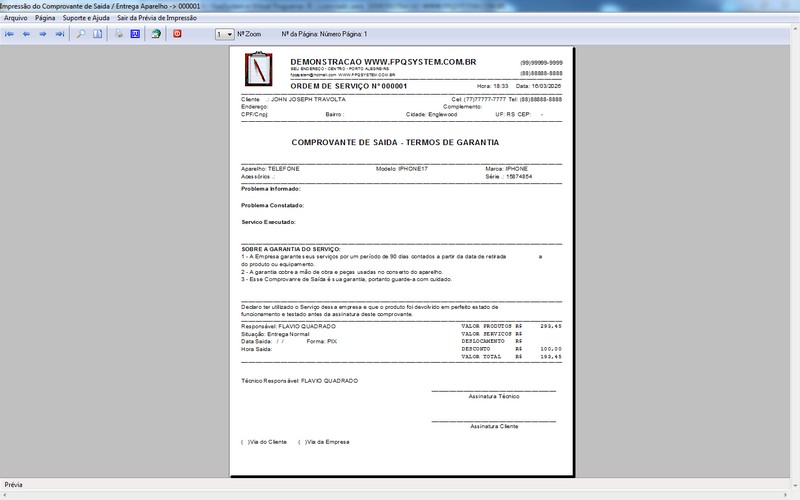The height and width of the screenshot is (500, 800).
Task: Click the previous page arrow icon
Action: pos(26,34)
